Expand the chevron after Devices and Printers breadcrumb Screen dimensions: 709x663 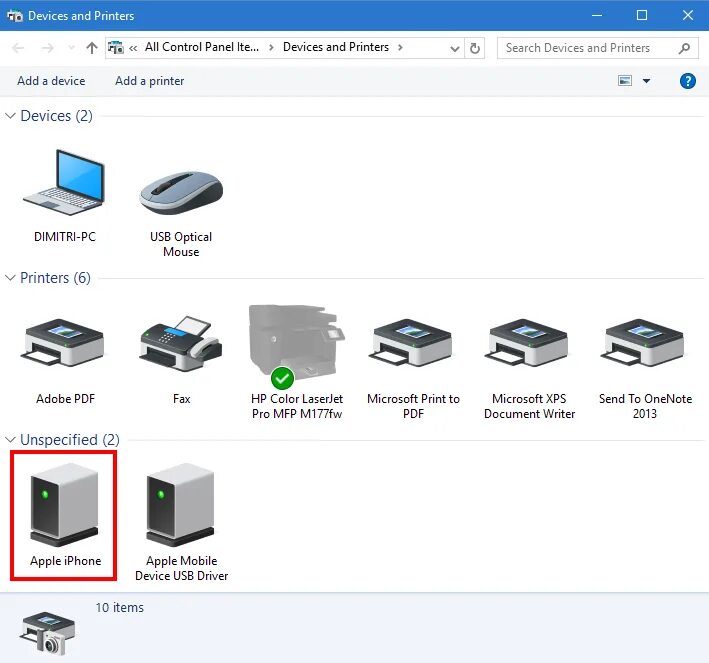click(x=400, y=47)
